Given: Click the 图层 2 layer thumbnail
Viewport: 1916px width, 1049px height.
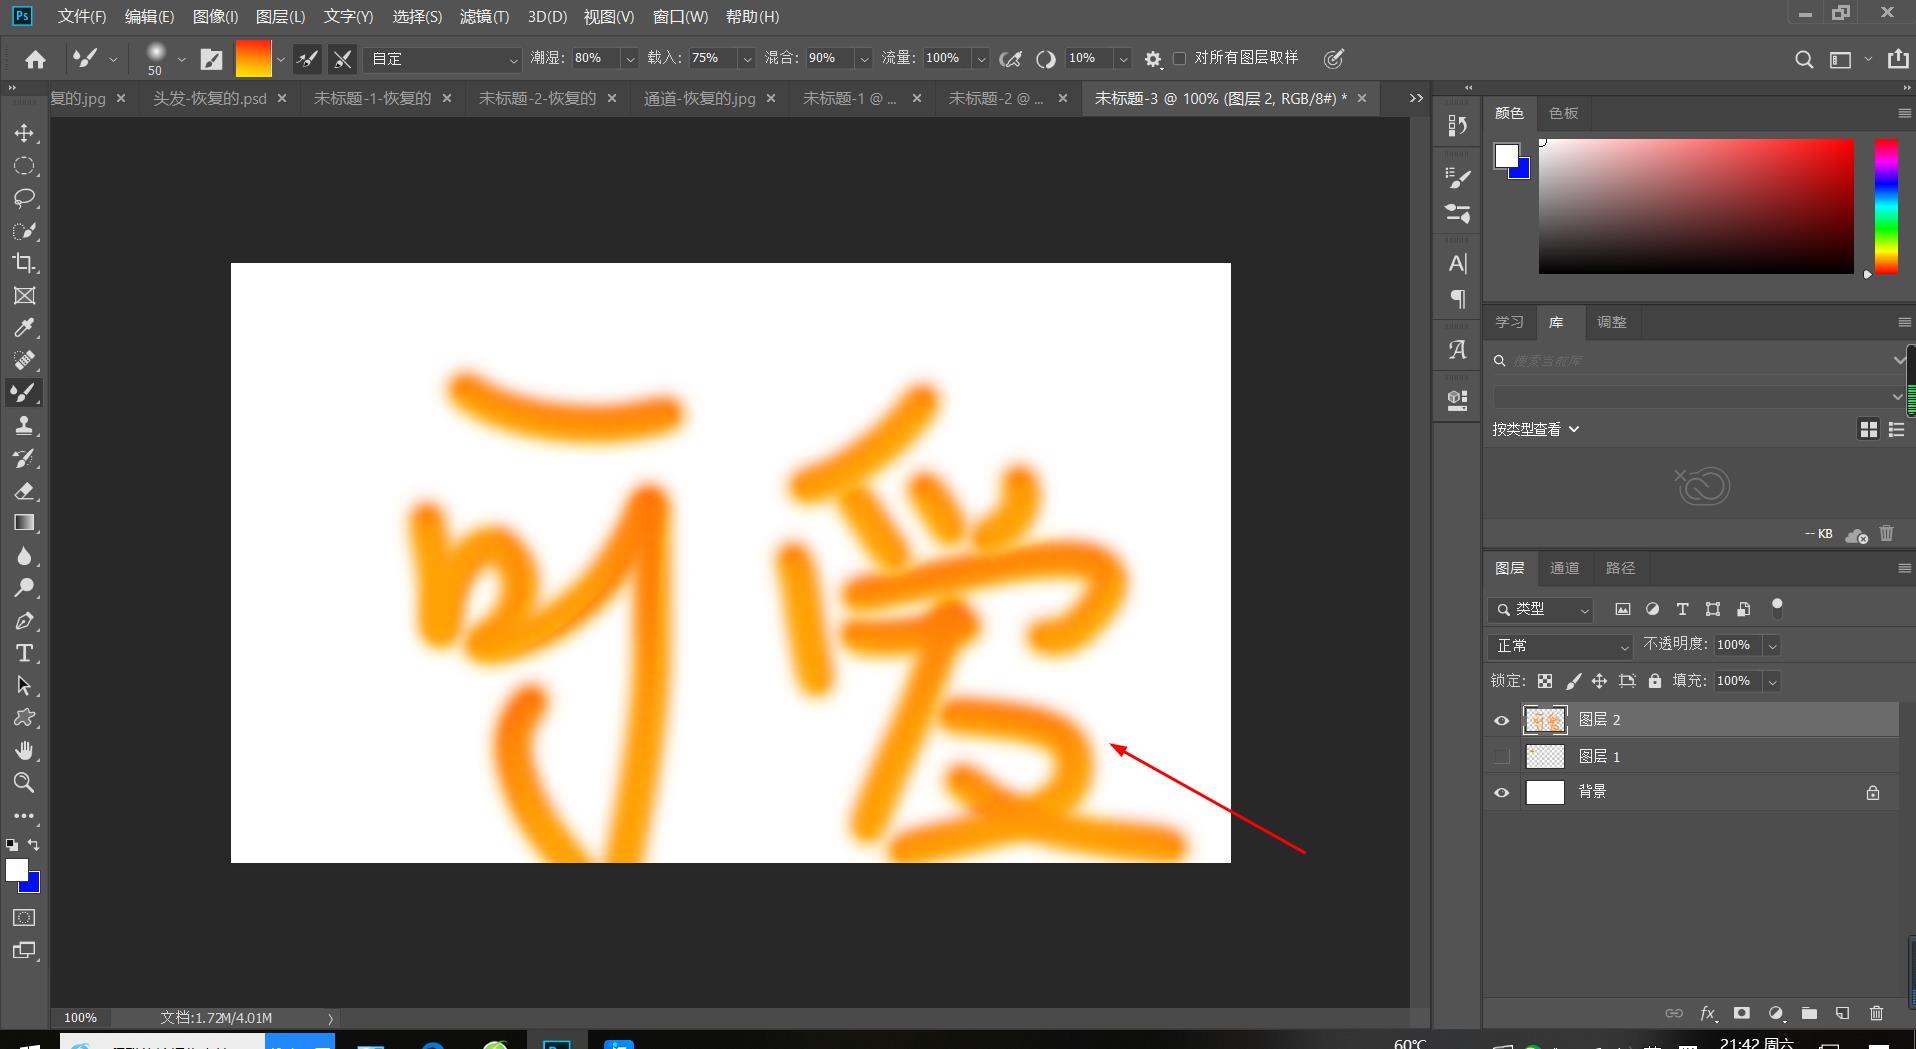Looking at the screenshot, I should coord(1545,720).
